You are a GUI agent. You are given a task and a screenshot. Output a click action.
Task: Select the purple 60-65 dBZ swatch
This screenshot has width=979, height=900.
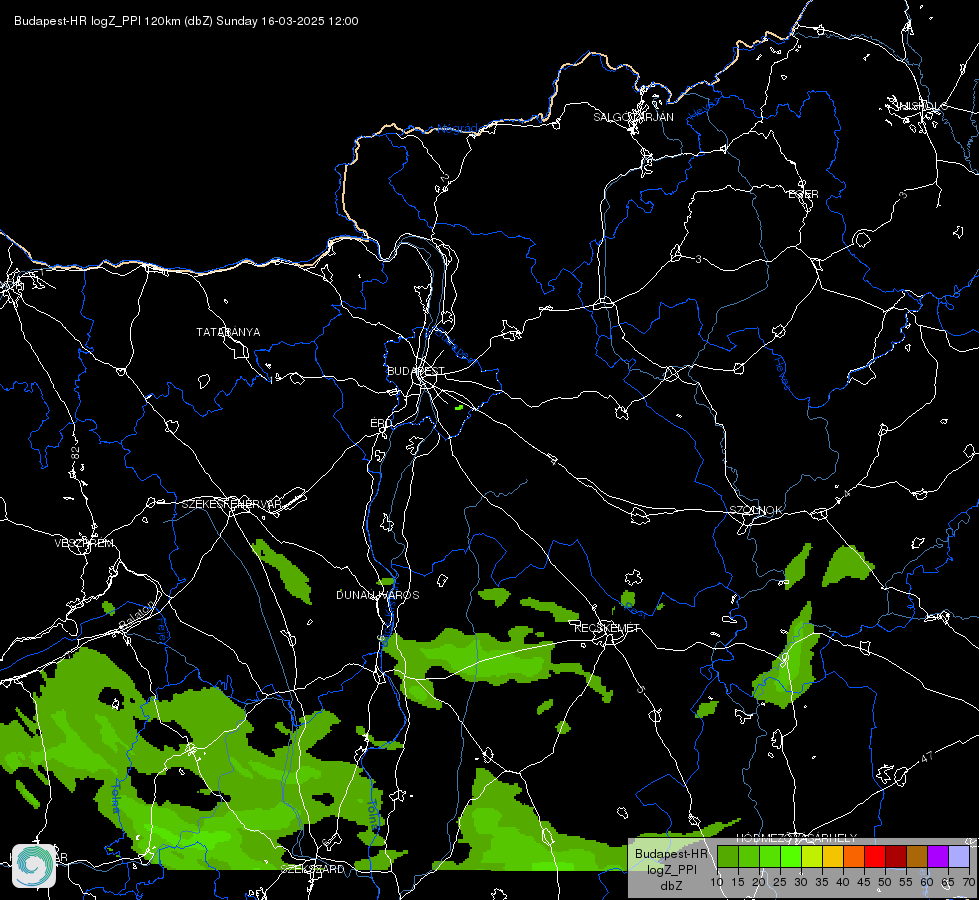click(938, 856)
